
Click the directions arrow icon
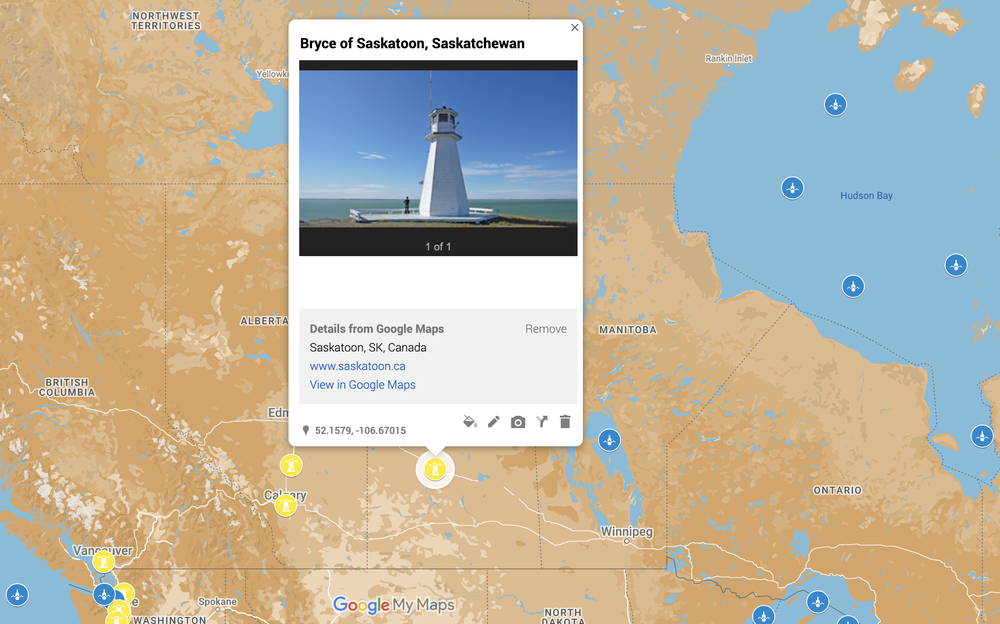pos(541,422)
